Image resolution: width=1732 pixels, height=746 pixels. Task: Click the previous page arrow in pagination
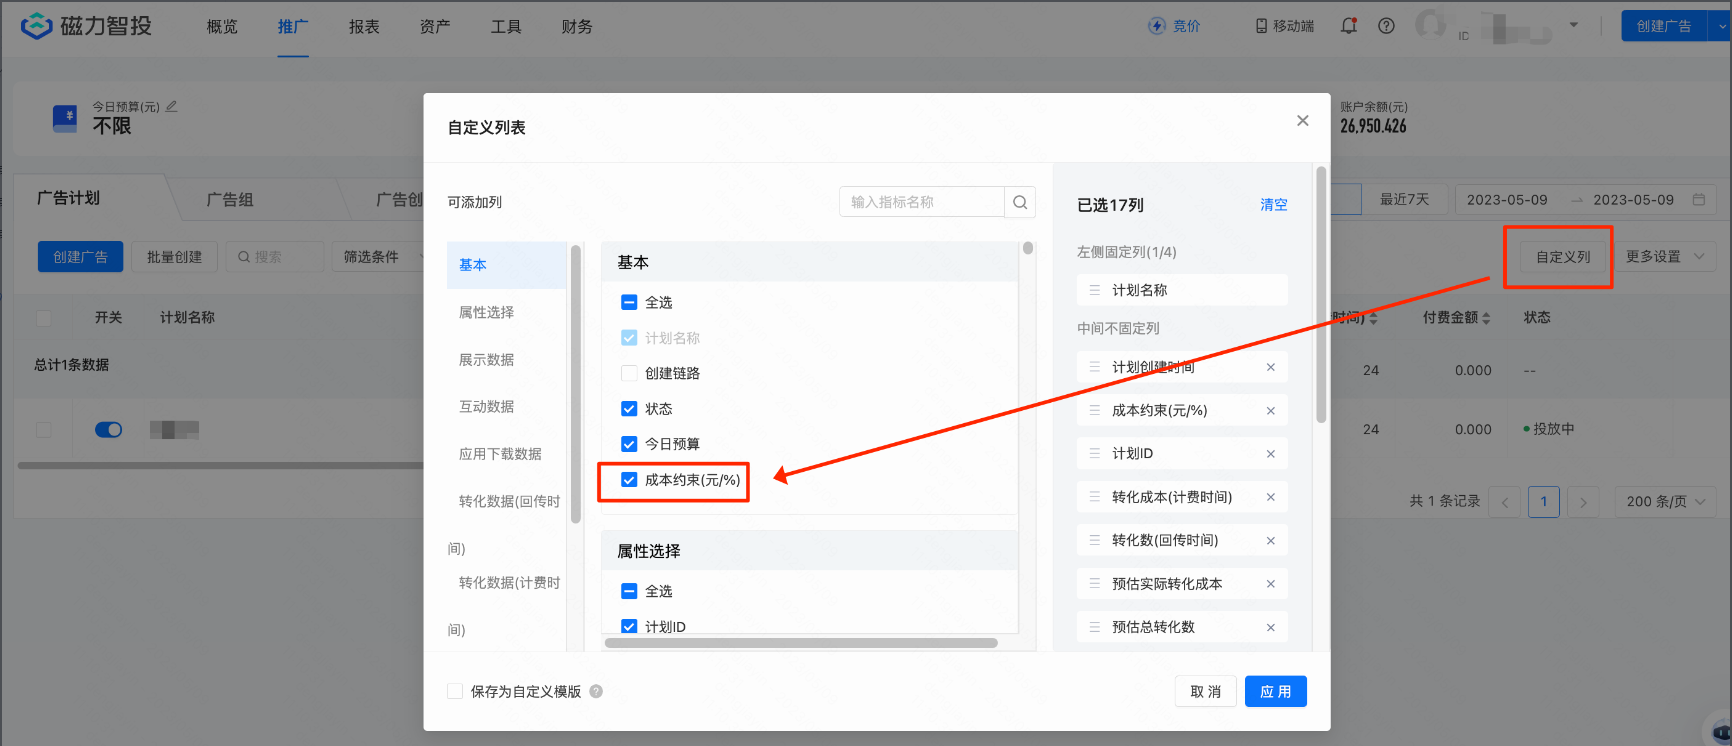click(1504, 502)
